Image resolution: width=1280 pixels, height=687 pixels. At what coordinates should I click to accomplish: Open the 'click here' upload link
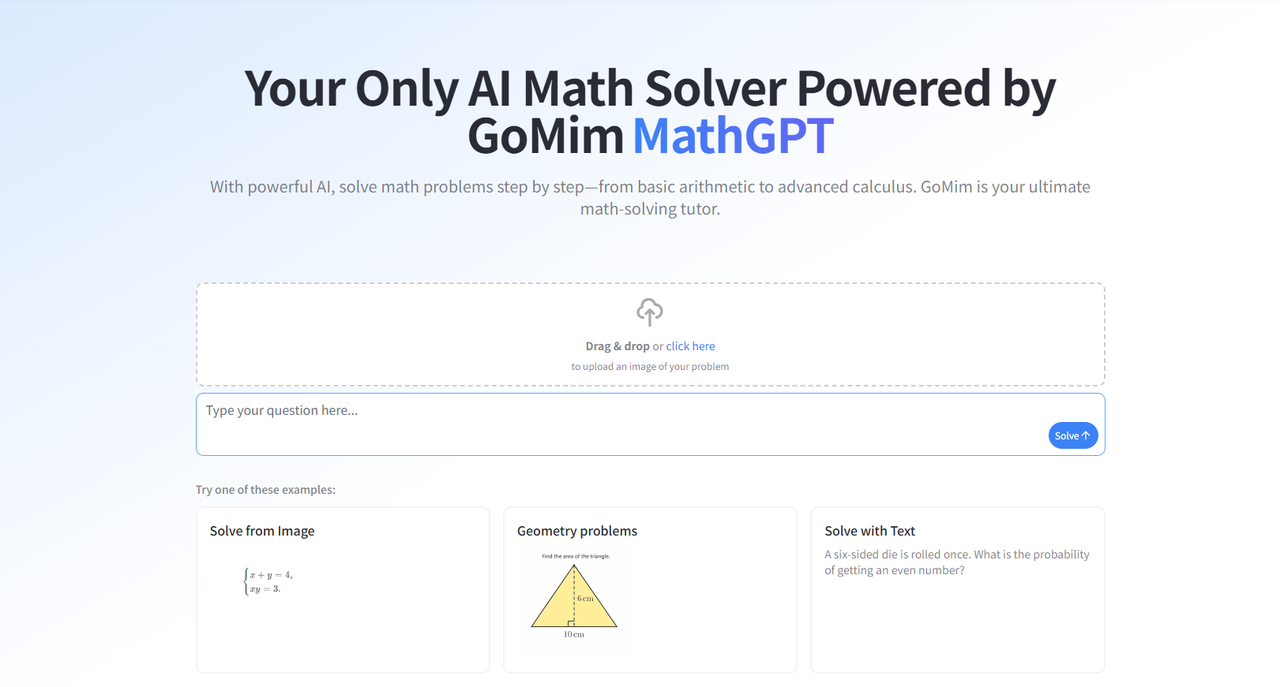pyautogui.click(x=690, y=346)
